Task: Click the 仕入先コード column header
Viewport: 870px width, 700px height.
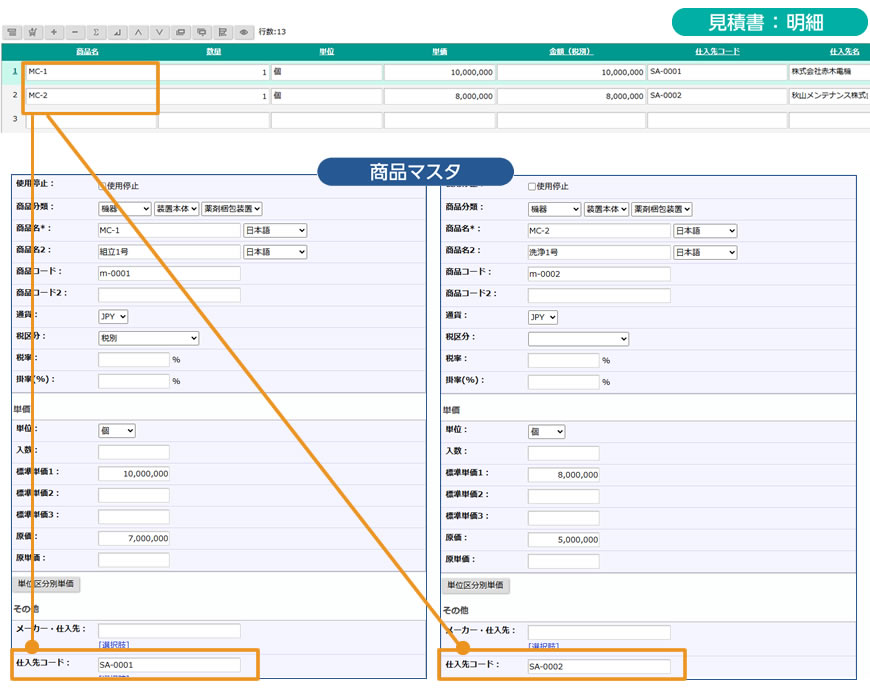Action: [x=716, y=52]
